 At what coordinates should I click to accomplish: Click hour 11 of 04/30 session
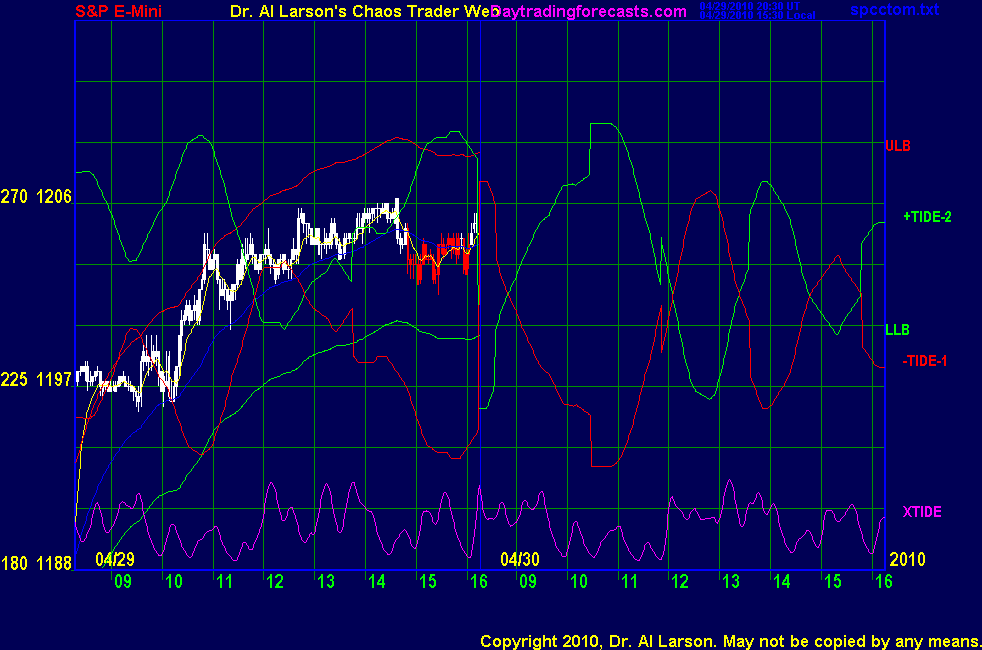pyautogui.click(x=630, y=582)
